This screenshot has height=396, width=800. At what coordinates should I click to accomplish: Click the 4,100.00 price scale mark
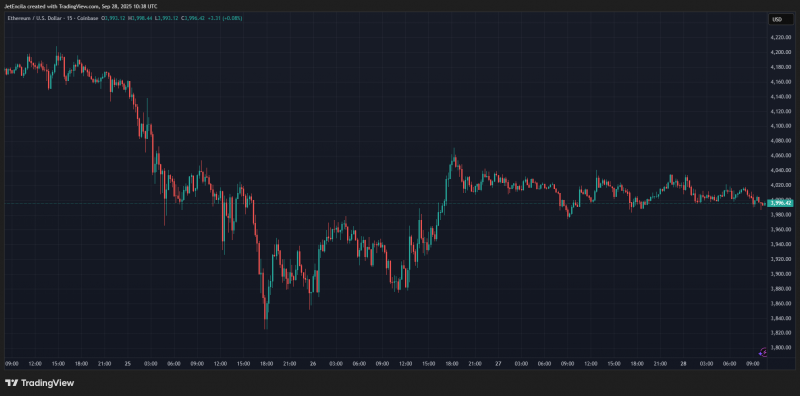tap(781, 126)
